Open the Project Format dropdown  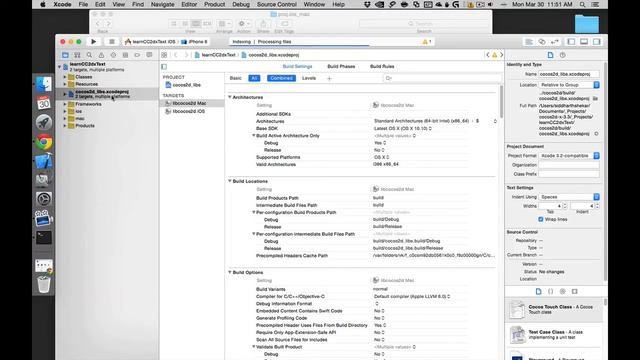pyautogui.click(x=569, y=156)
